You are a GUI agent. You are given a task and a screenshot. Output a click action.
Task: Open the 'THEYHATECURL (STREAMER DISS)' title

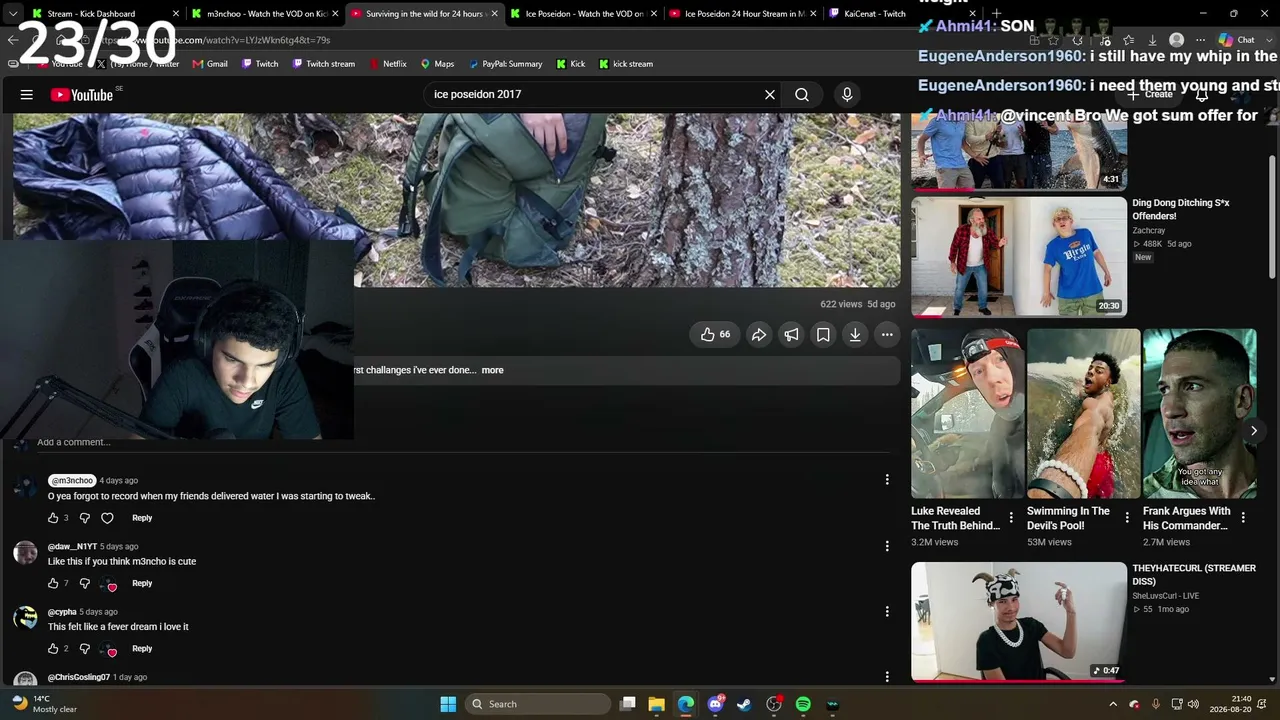point(1194,575)
